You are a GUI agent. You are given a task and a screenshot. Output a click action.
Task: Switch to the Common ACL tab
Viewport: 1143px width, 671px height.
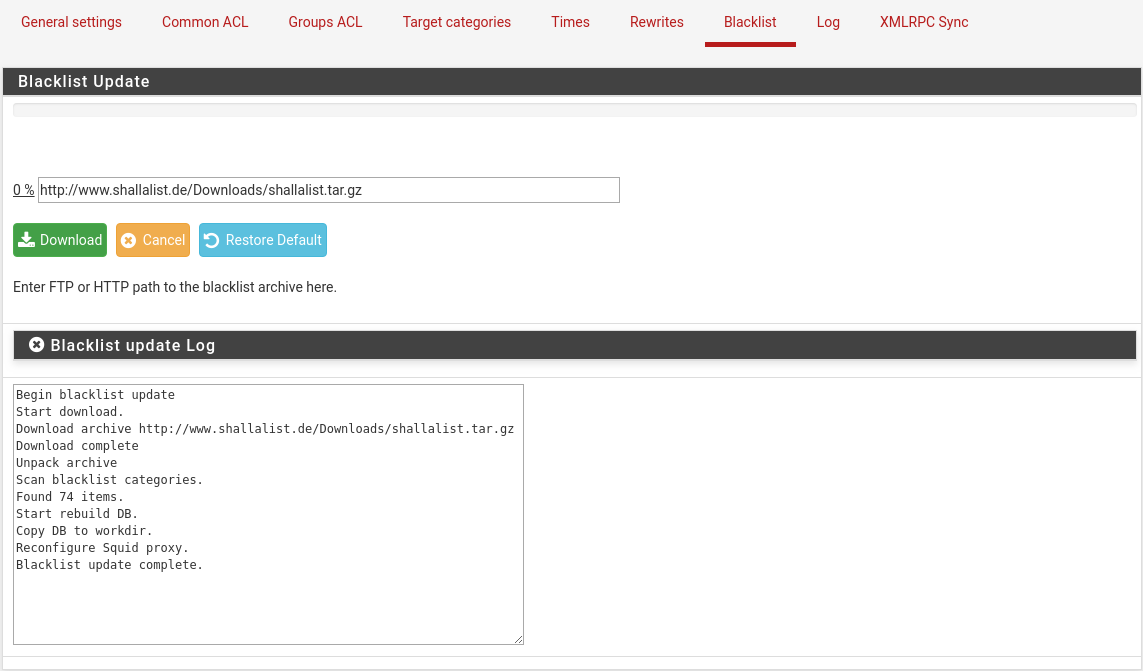tap(205, 22)
